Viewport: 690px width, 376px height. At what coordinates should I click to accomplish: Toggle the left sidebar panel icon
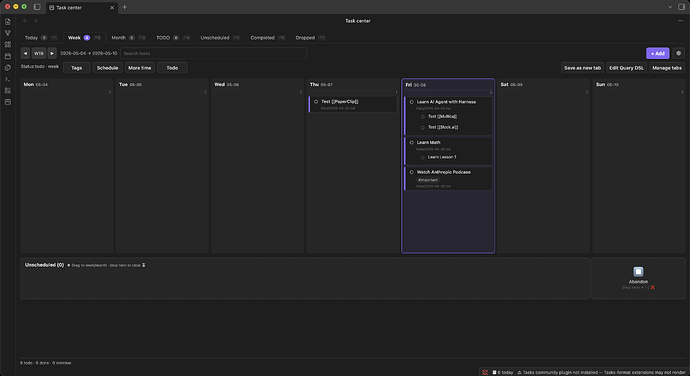(x=37, y=7)
